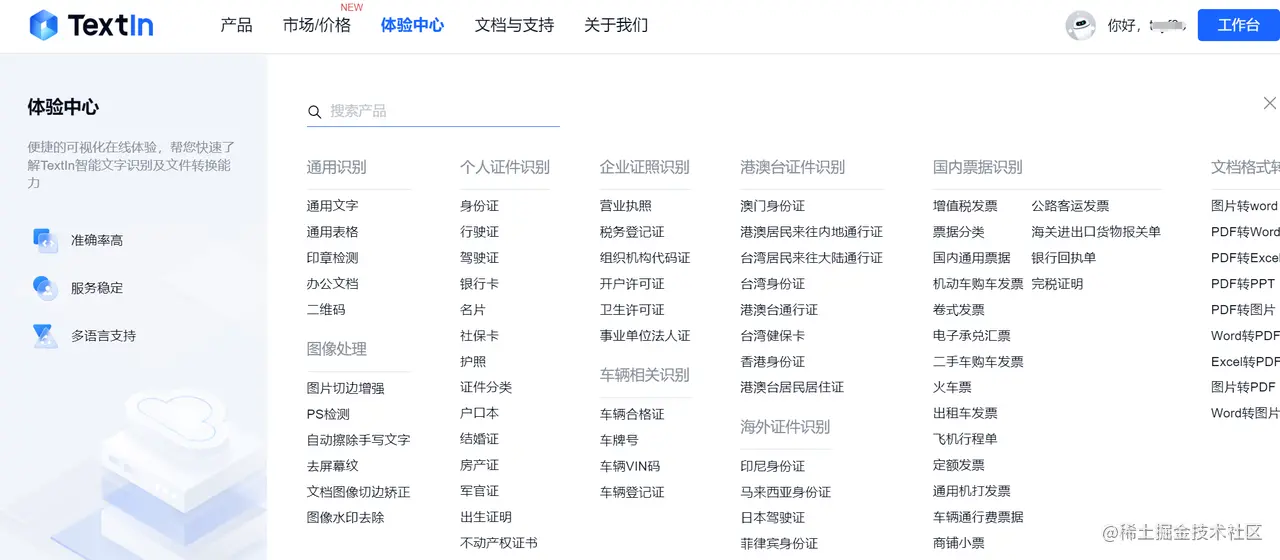Open 日本驾驶证 recognition
The height and width of the screenshot is (560, 1280).
click(772, 518)
